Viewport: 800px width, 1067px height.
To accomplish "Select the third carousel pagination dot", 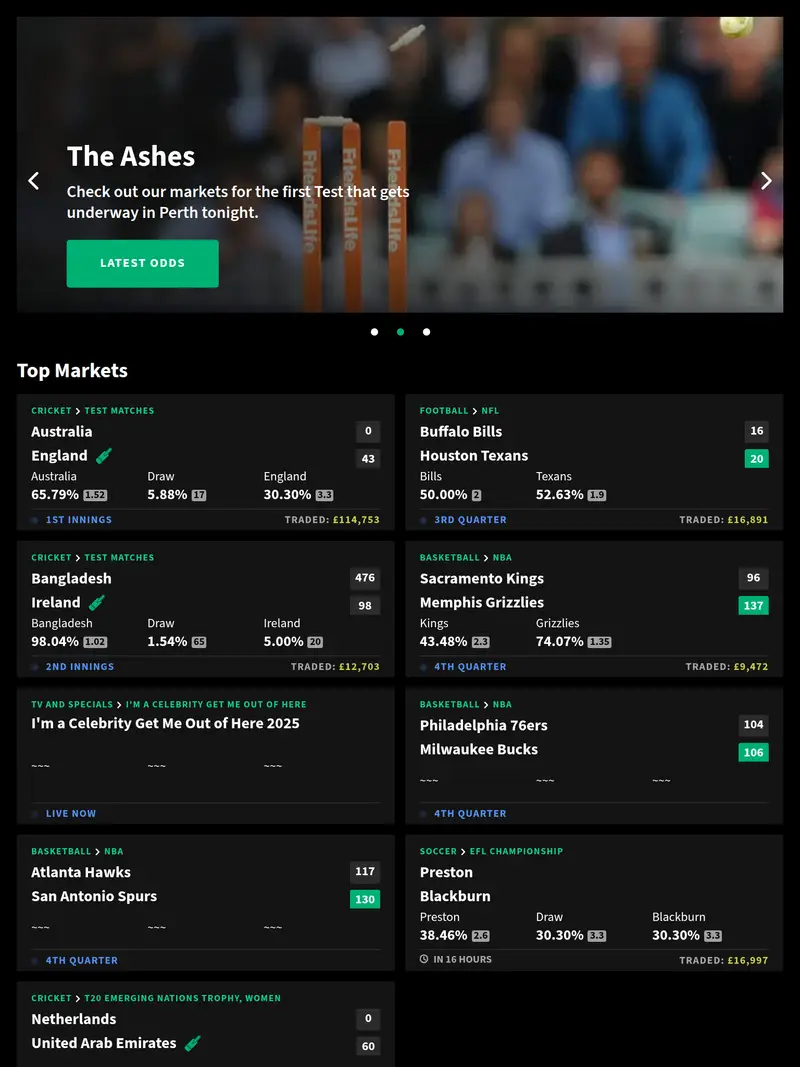I will [426, 331].
